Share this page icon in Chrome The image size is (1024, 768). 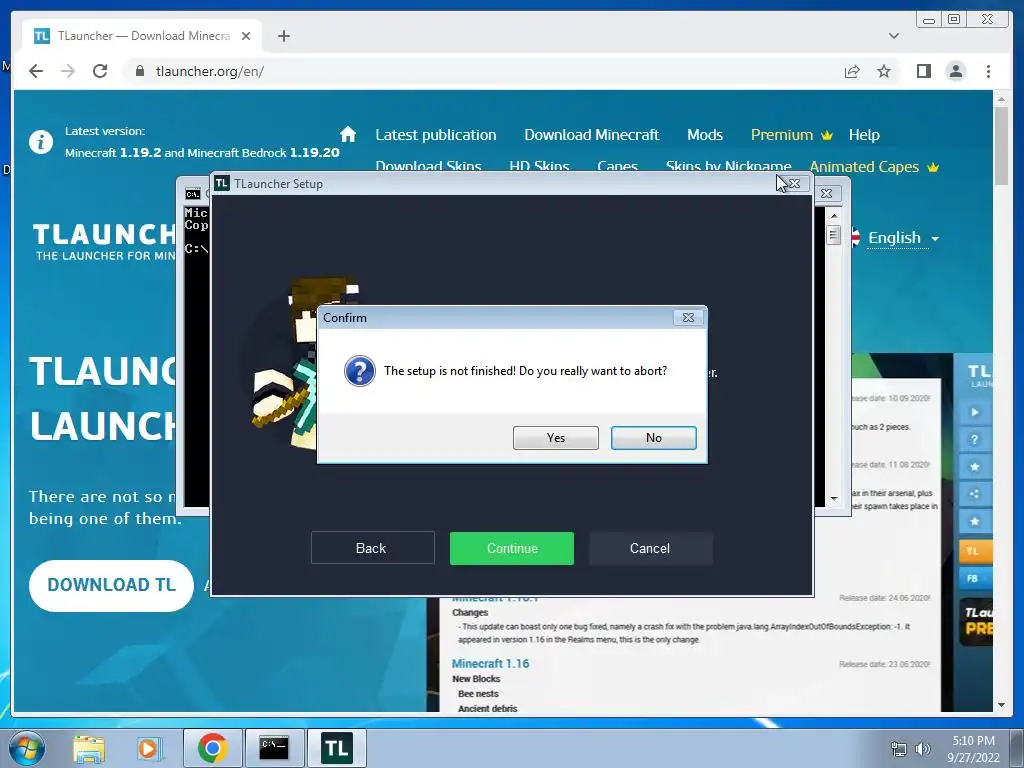coord(852,71)
